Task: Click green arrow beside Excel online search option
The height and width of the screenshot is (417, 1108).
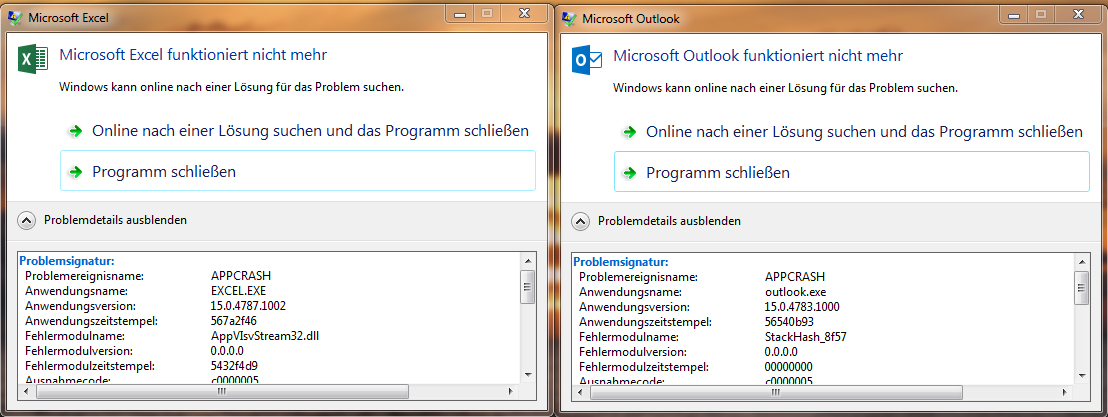Action: click(74, 131)
